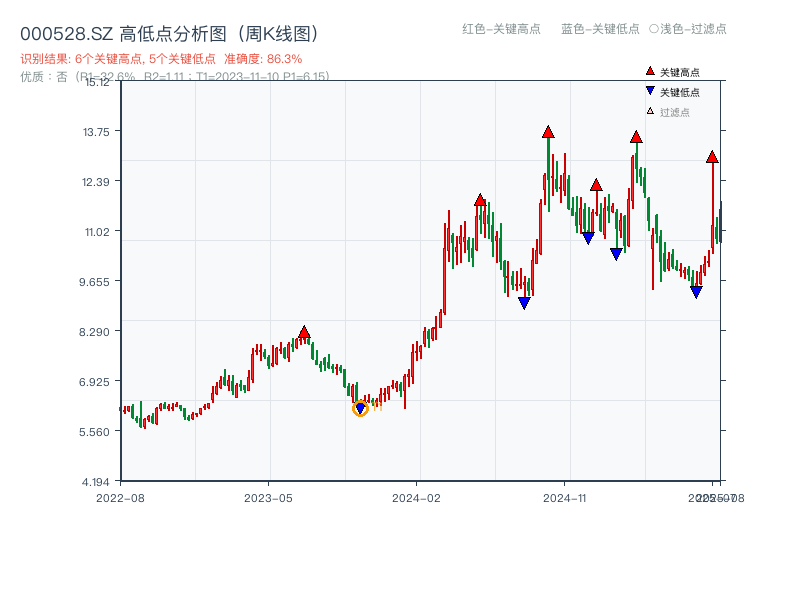Toggle the 关键高点 legend label
This screenshot has width=800, height=600.
pos(680,72)
